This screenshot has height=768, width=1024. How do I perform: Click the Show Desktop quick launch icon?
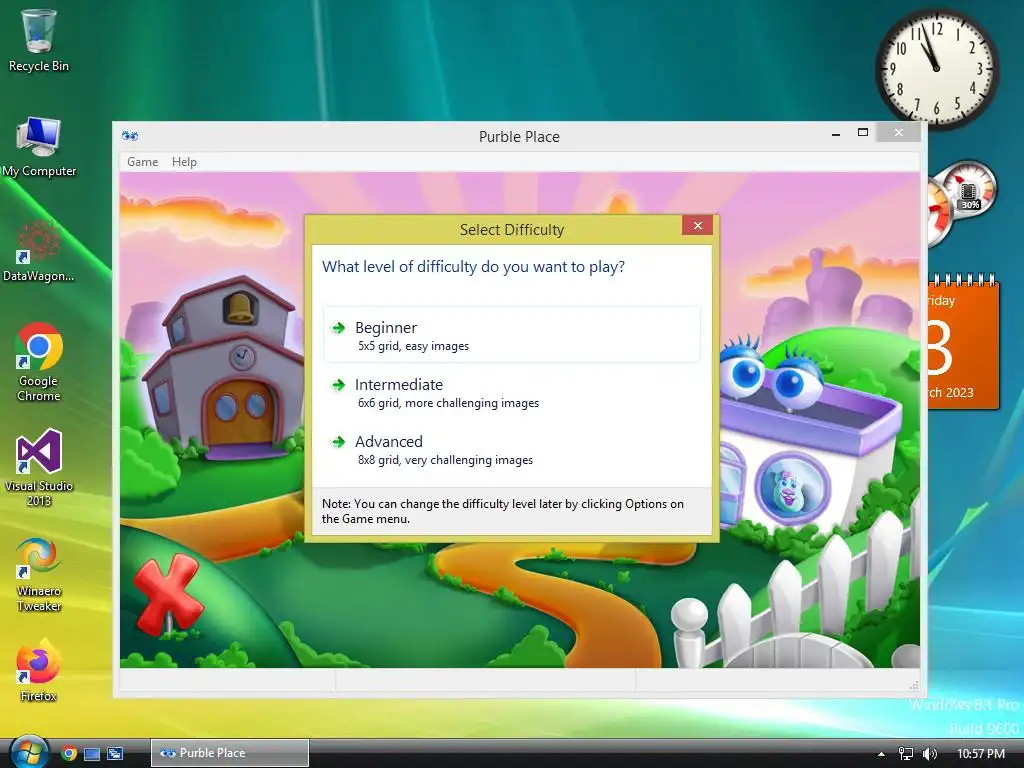[92, 754]
